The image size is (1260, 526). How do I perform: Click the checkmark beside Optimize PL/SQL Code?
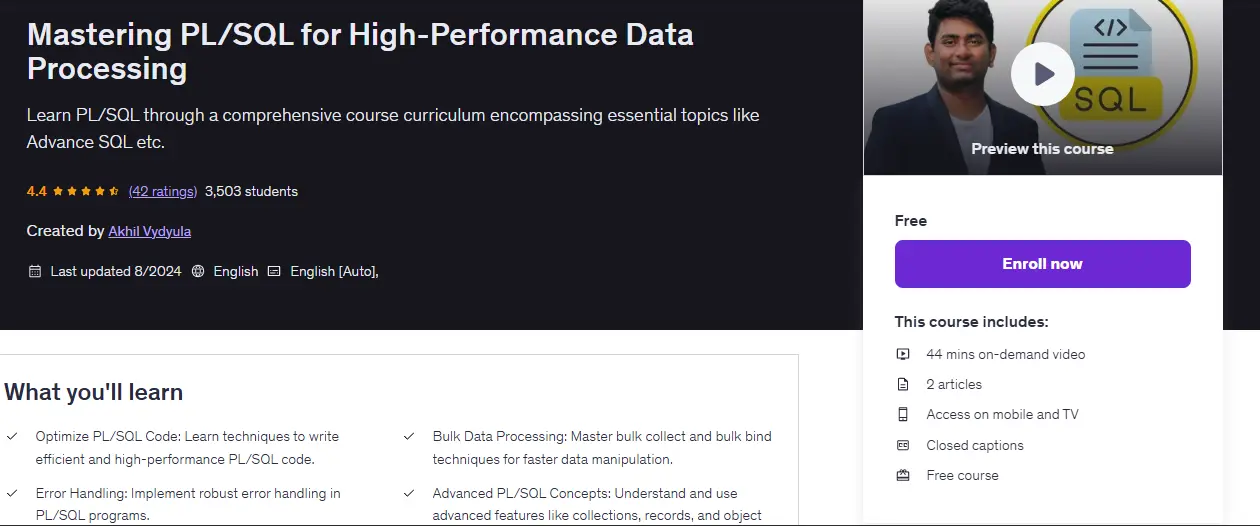(12, 437)
